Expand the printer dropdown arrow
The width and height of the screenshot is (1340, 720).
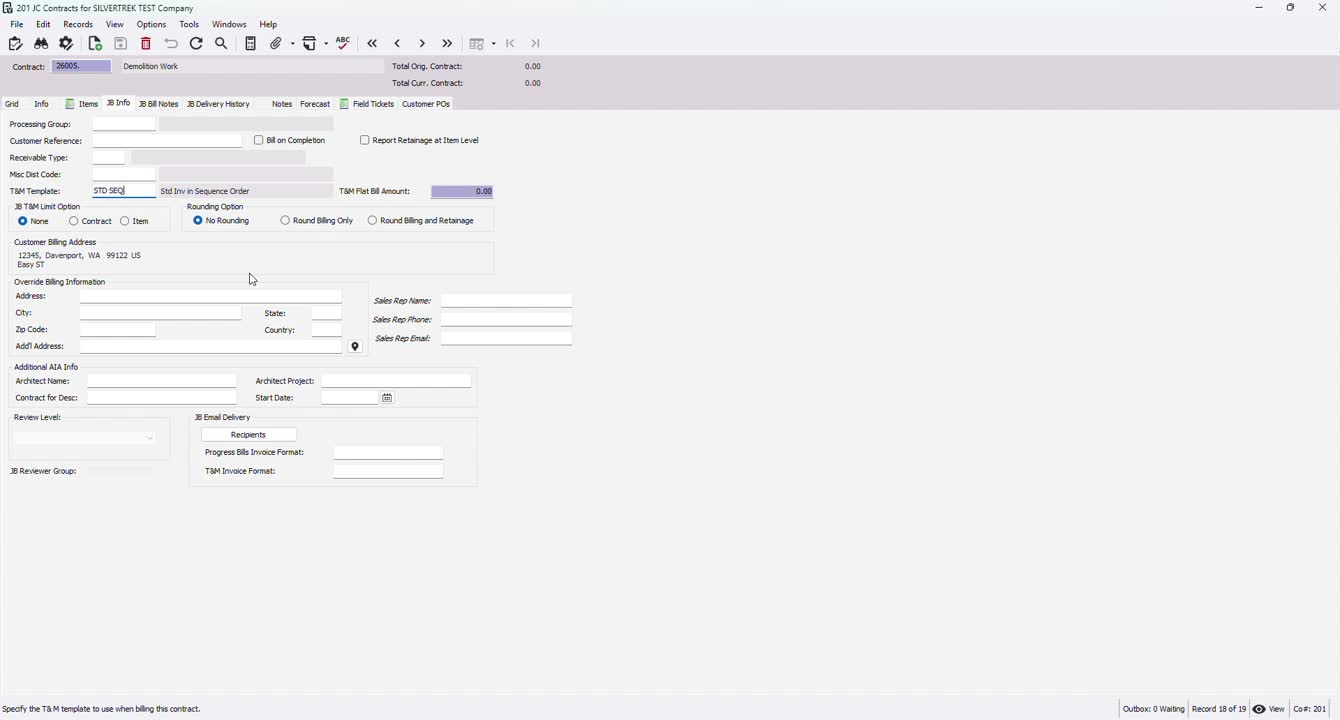point(326,44)
